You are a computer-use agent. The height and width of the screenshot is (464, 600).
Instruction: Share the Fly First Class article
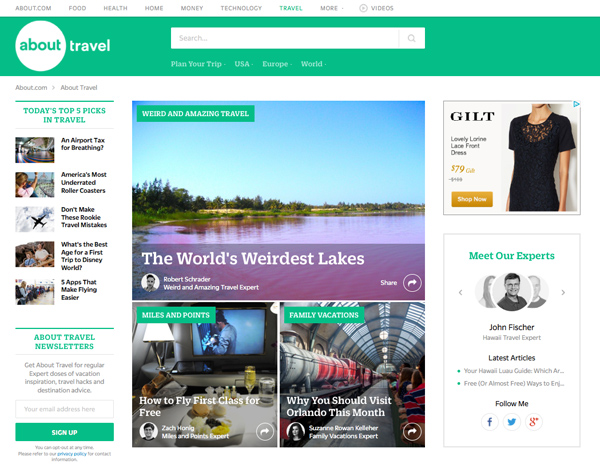coord(265,432)
